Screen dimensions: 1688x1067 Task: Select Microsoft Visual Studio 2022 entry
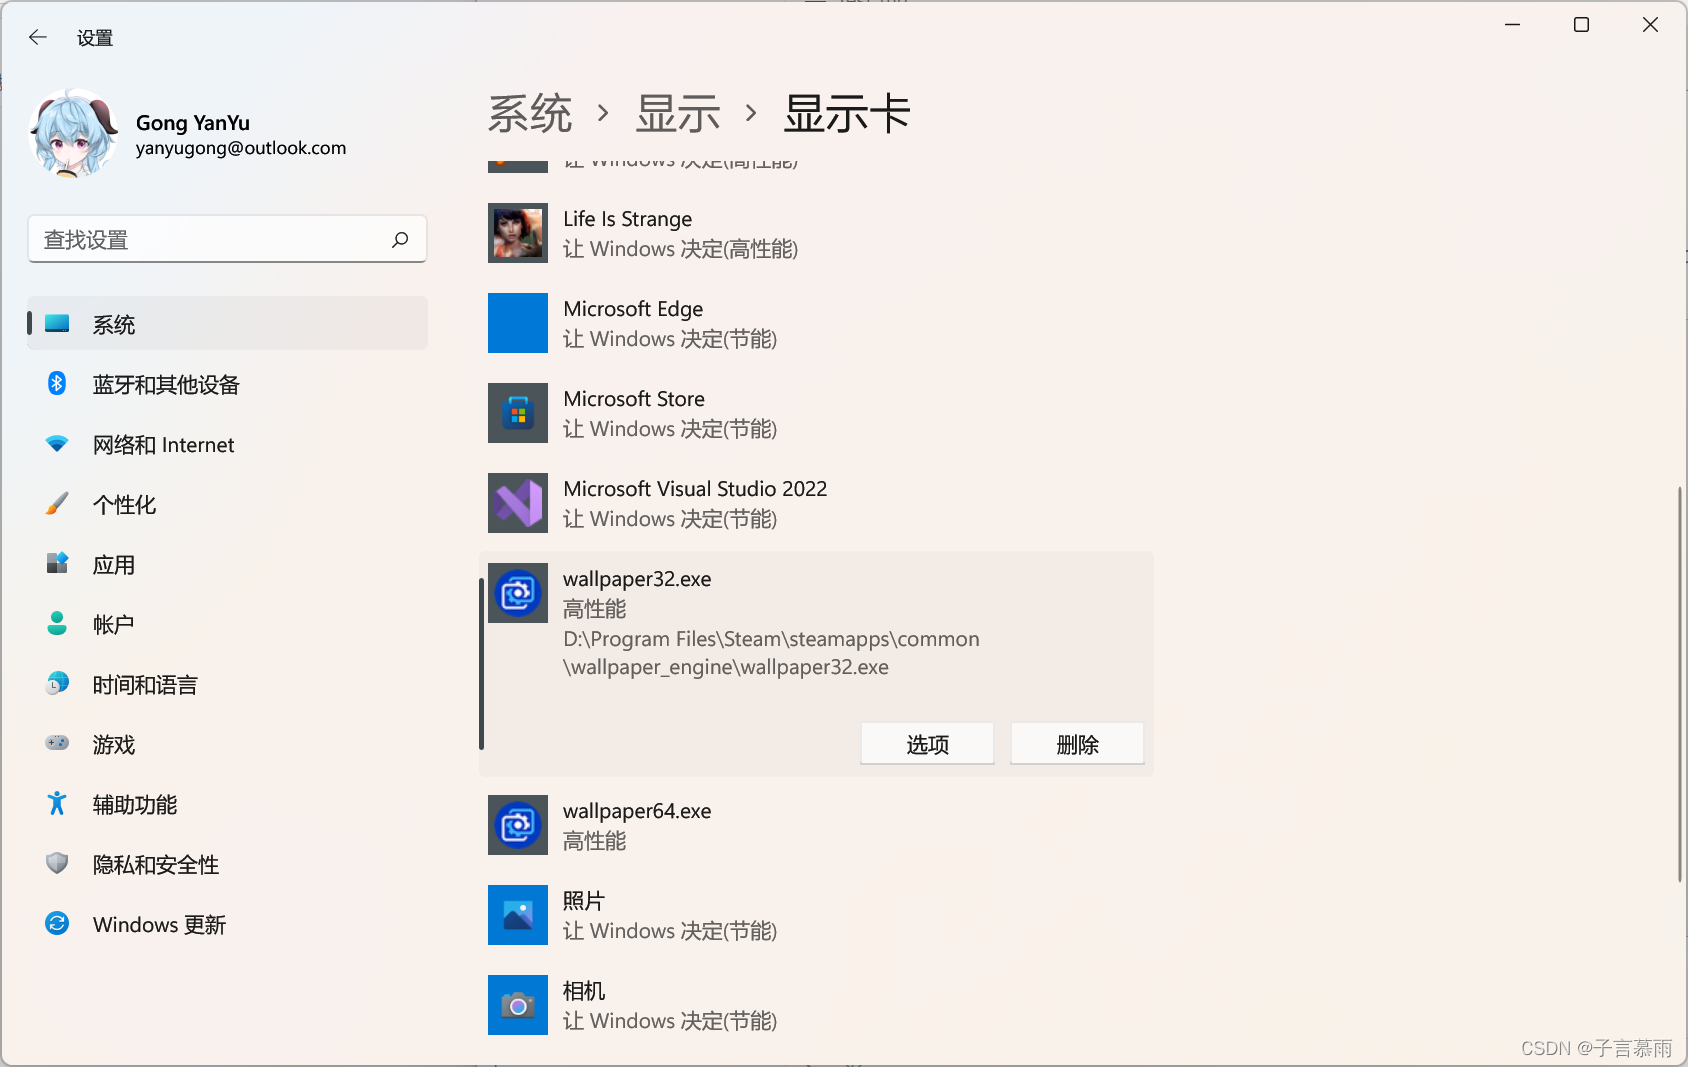click(x=816, y=503)
